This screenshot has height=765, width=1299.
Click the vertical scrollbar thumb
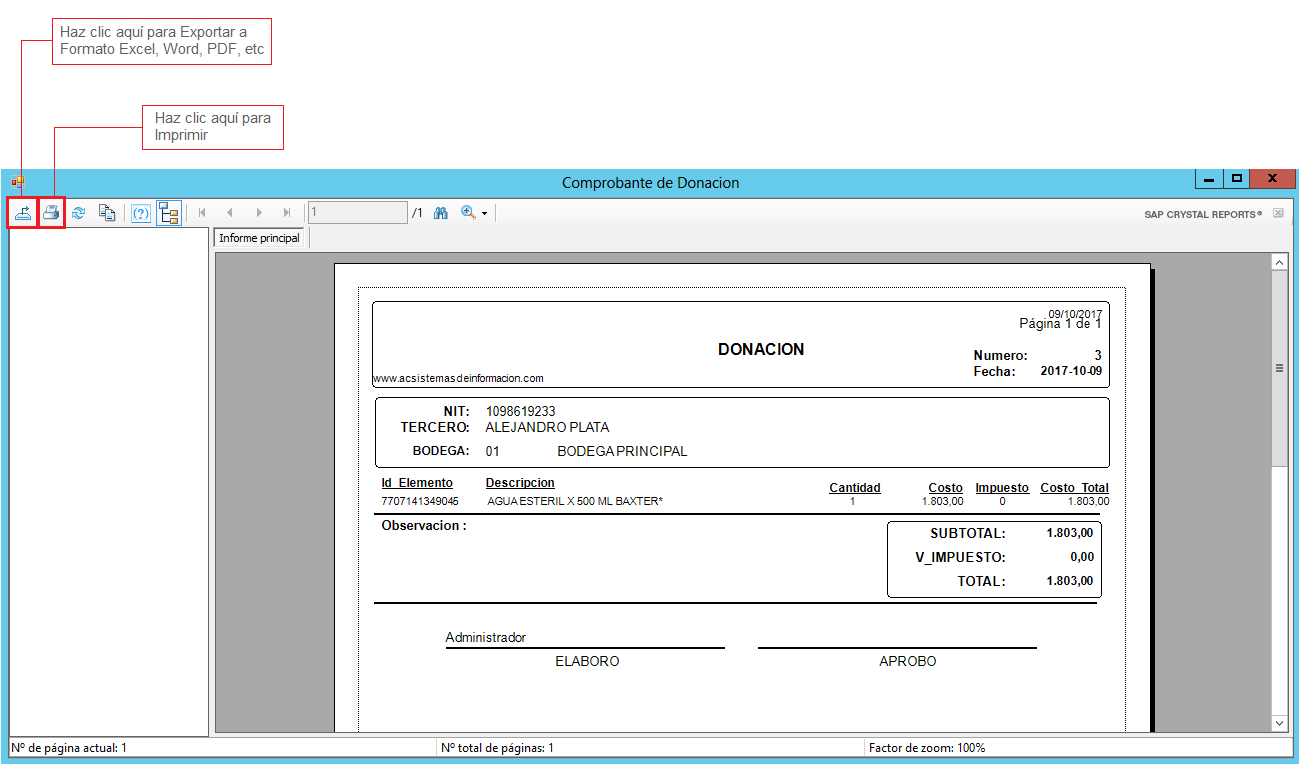tap(1279, 368)
